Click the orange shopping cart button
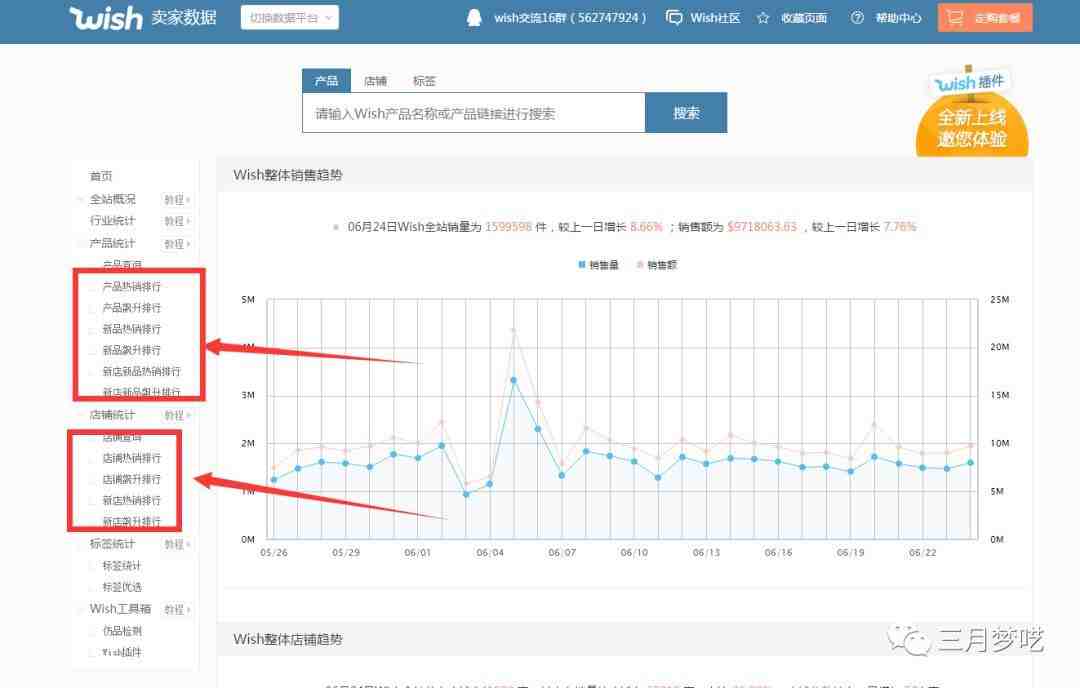 pyautogui.click(x=985, y=18)
